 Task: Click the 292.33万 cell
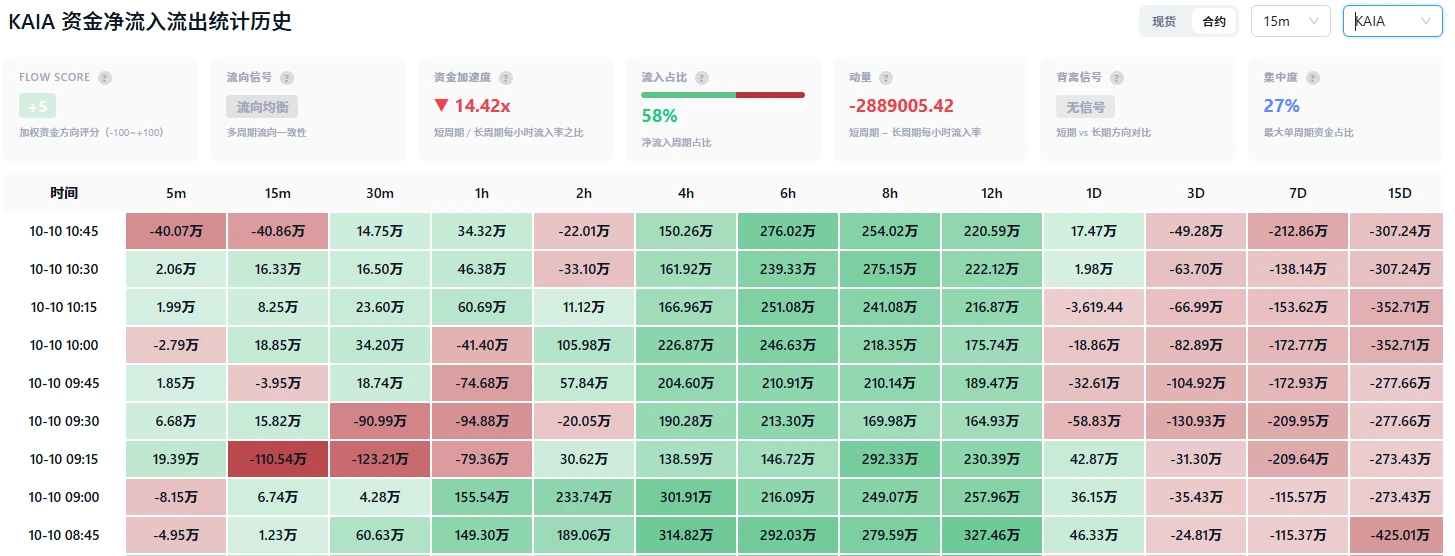coord(890,459)
